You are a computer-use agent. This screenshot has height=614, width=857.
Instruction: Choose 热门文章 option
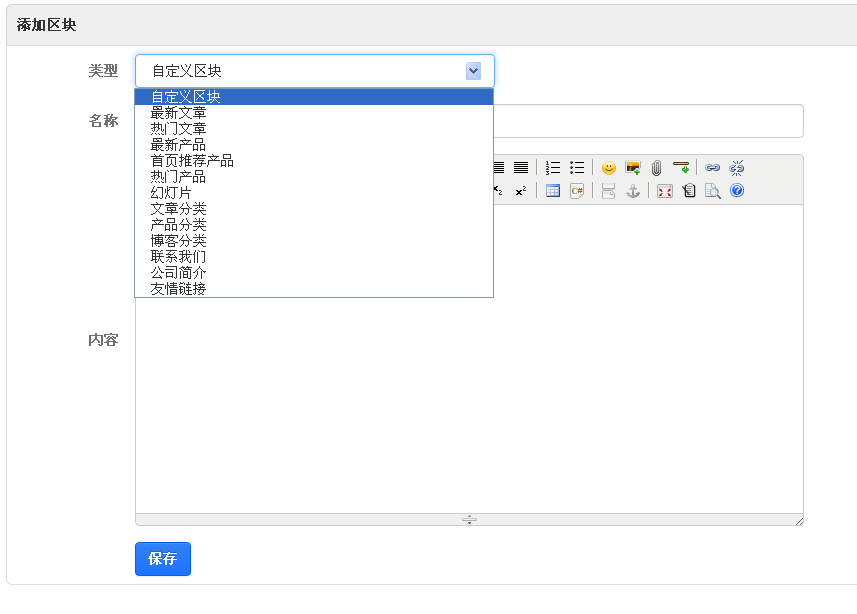coord(314,129)
